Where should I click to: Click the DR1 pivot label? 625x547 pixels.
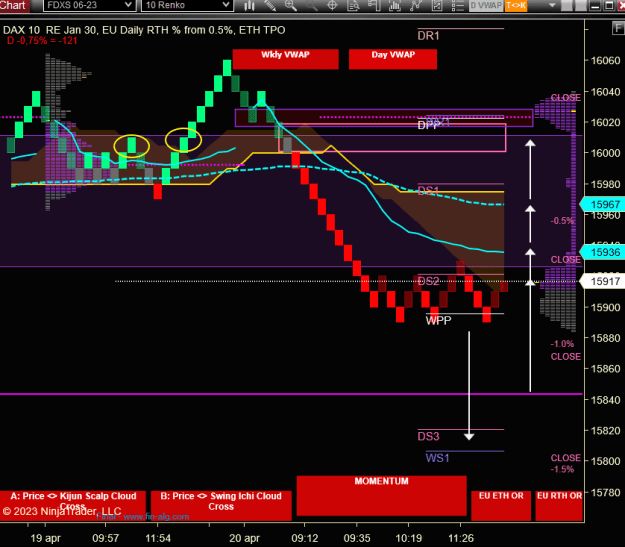pyautogui.click(x=428, y=36)
